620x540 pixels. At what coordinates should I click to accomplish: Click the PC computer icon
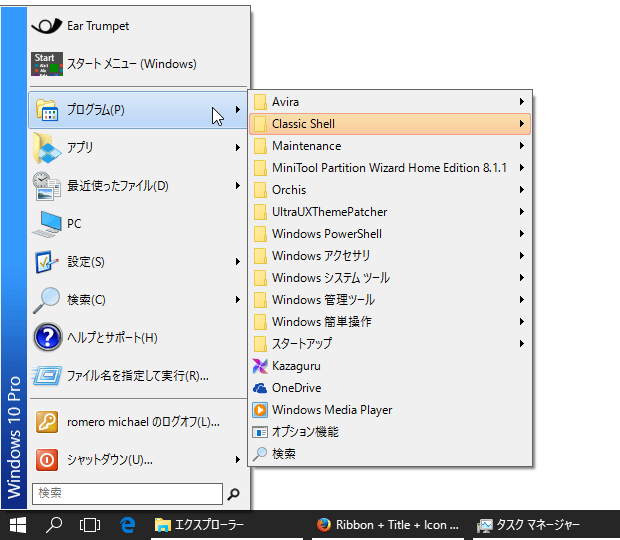(47, 224)
